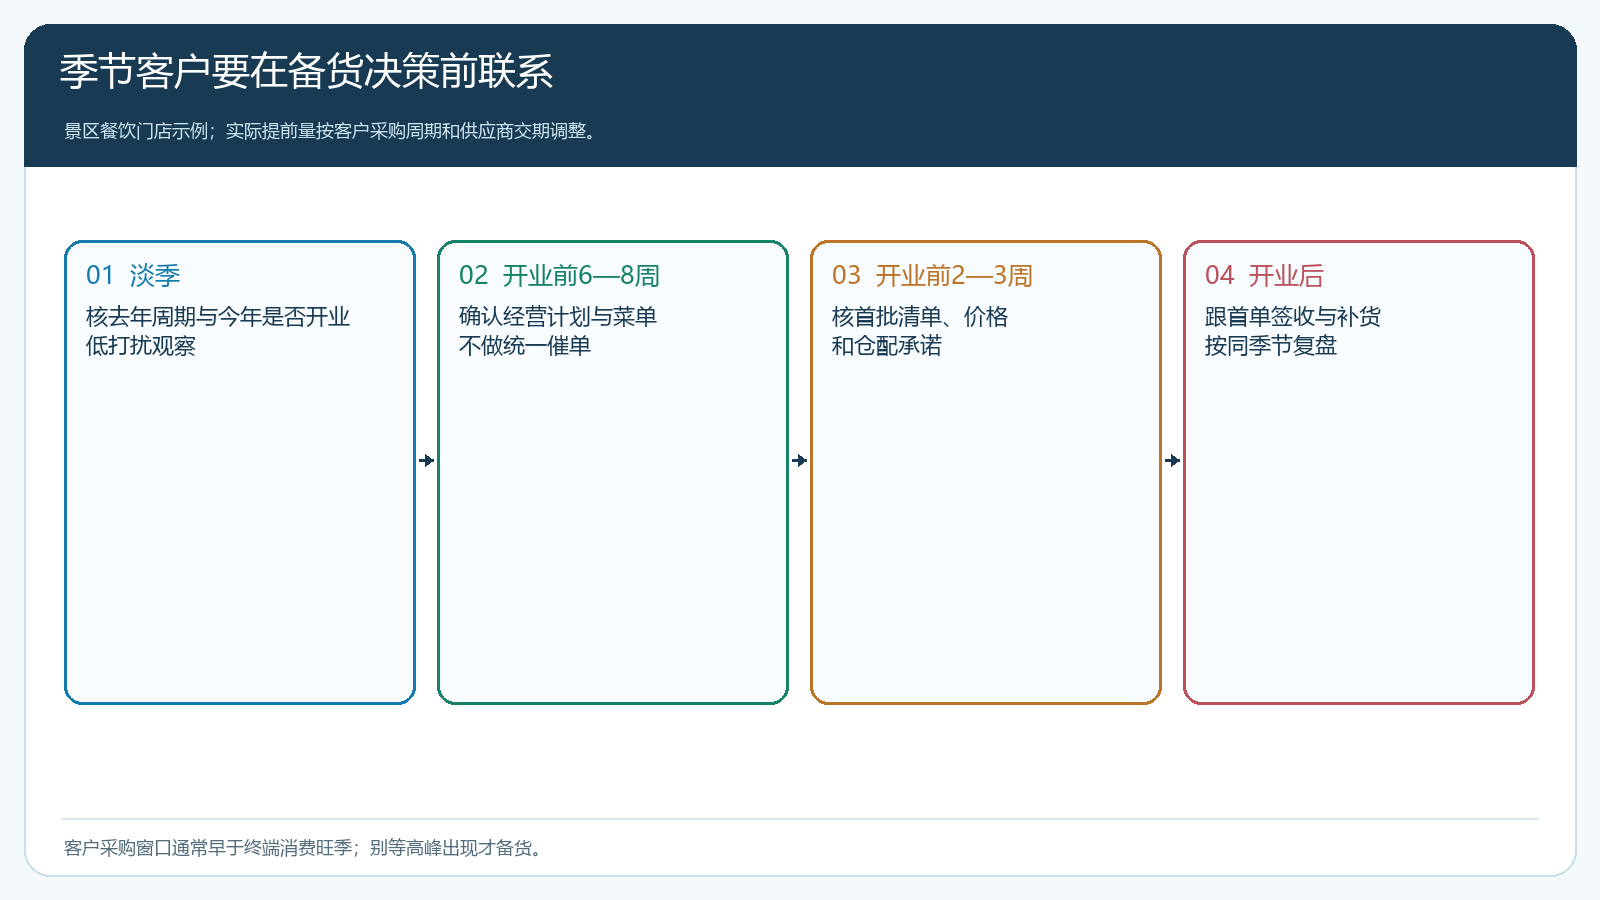Viewport: 1600px width, 900px height.
Task: Click the text 低打扰观察
Action: pos(141,346)
